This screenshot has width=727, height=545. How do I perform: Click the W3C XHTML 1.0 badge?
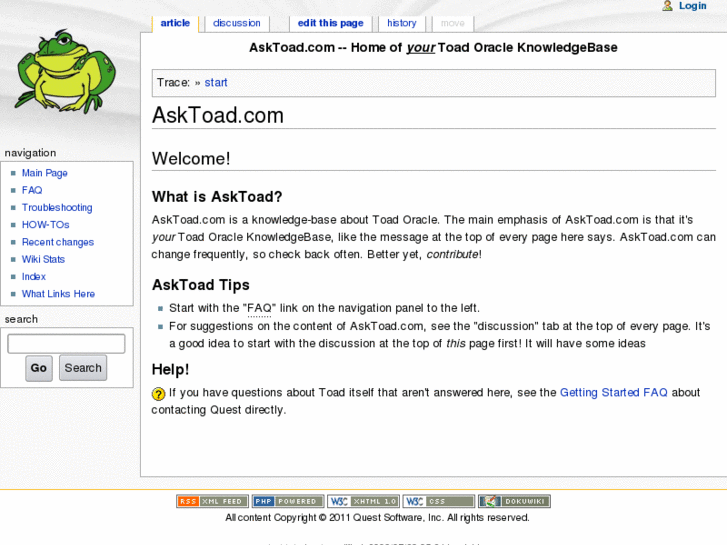(x=363, y=501)
